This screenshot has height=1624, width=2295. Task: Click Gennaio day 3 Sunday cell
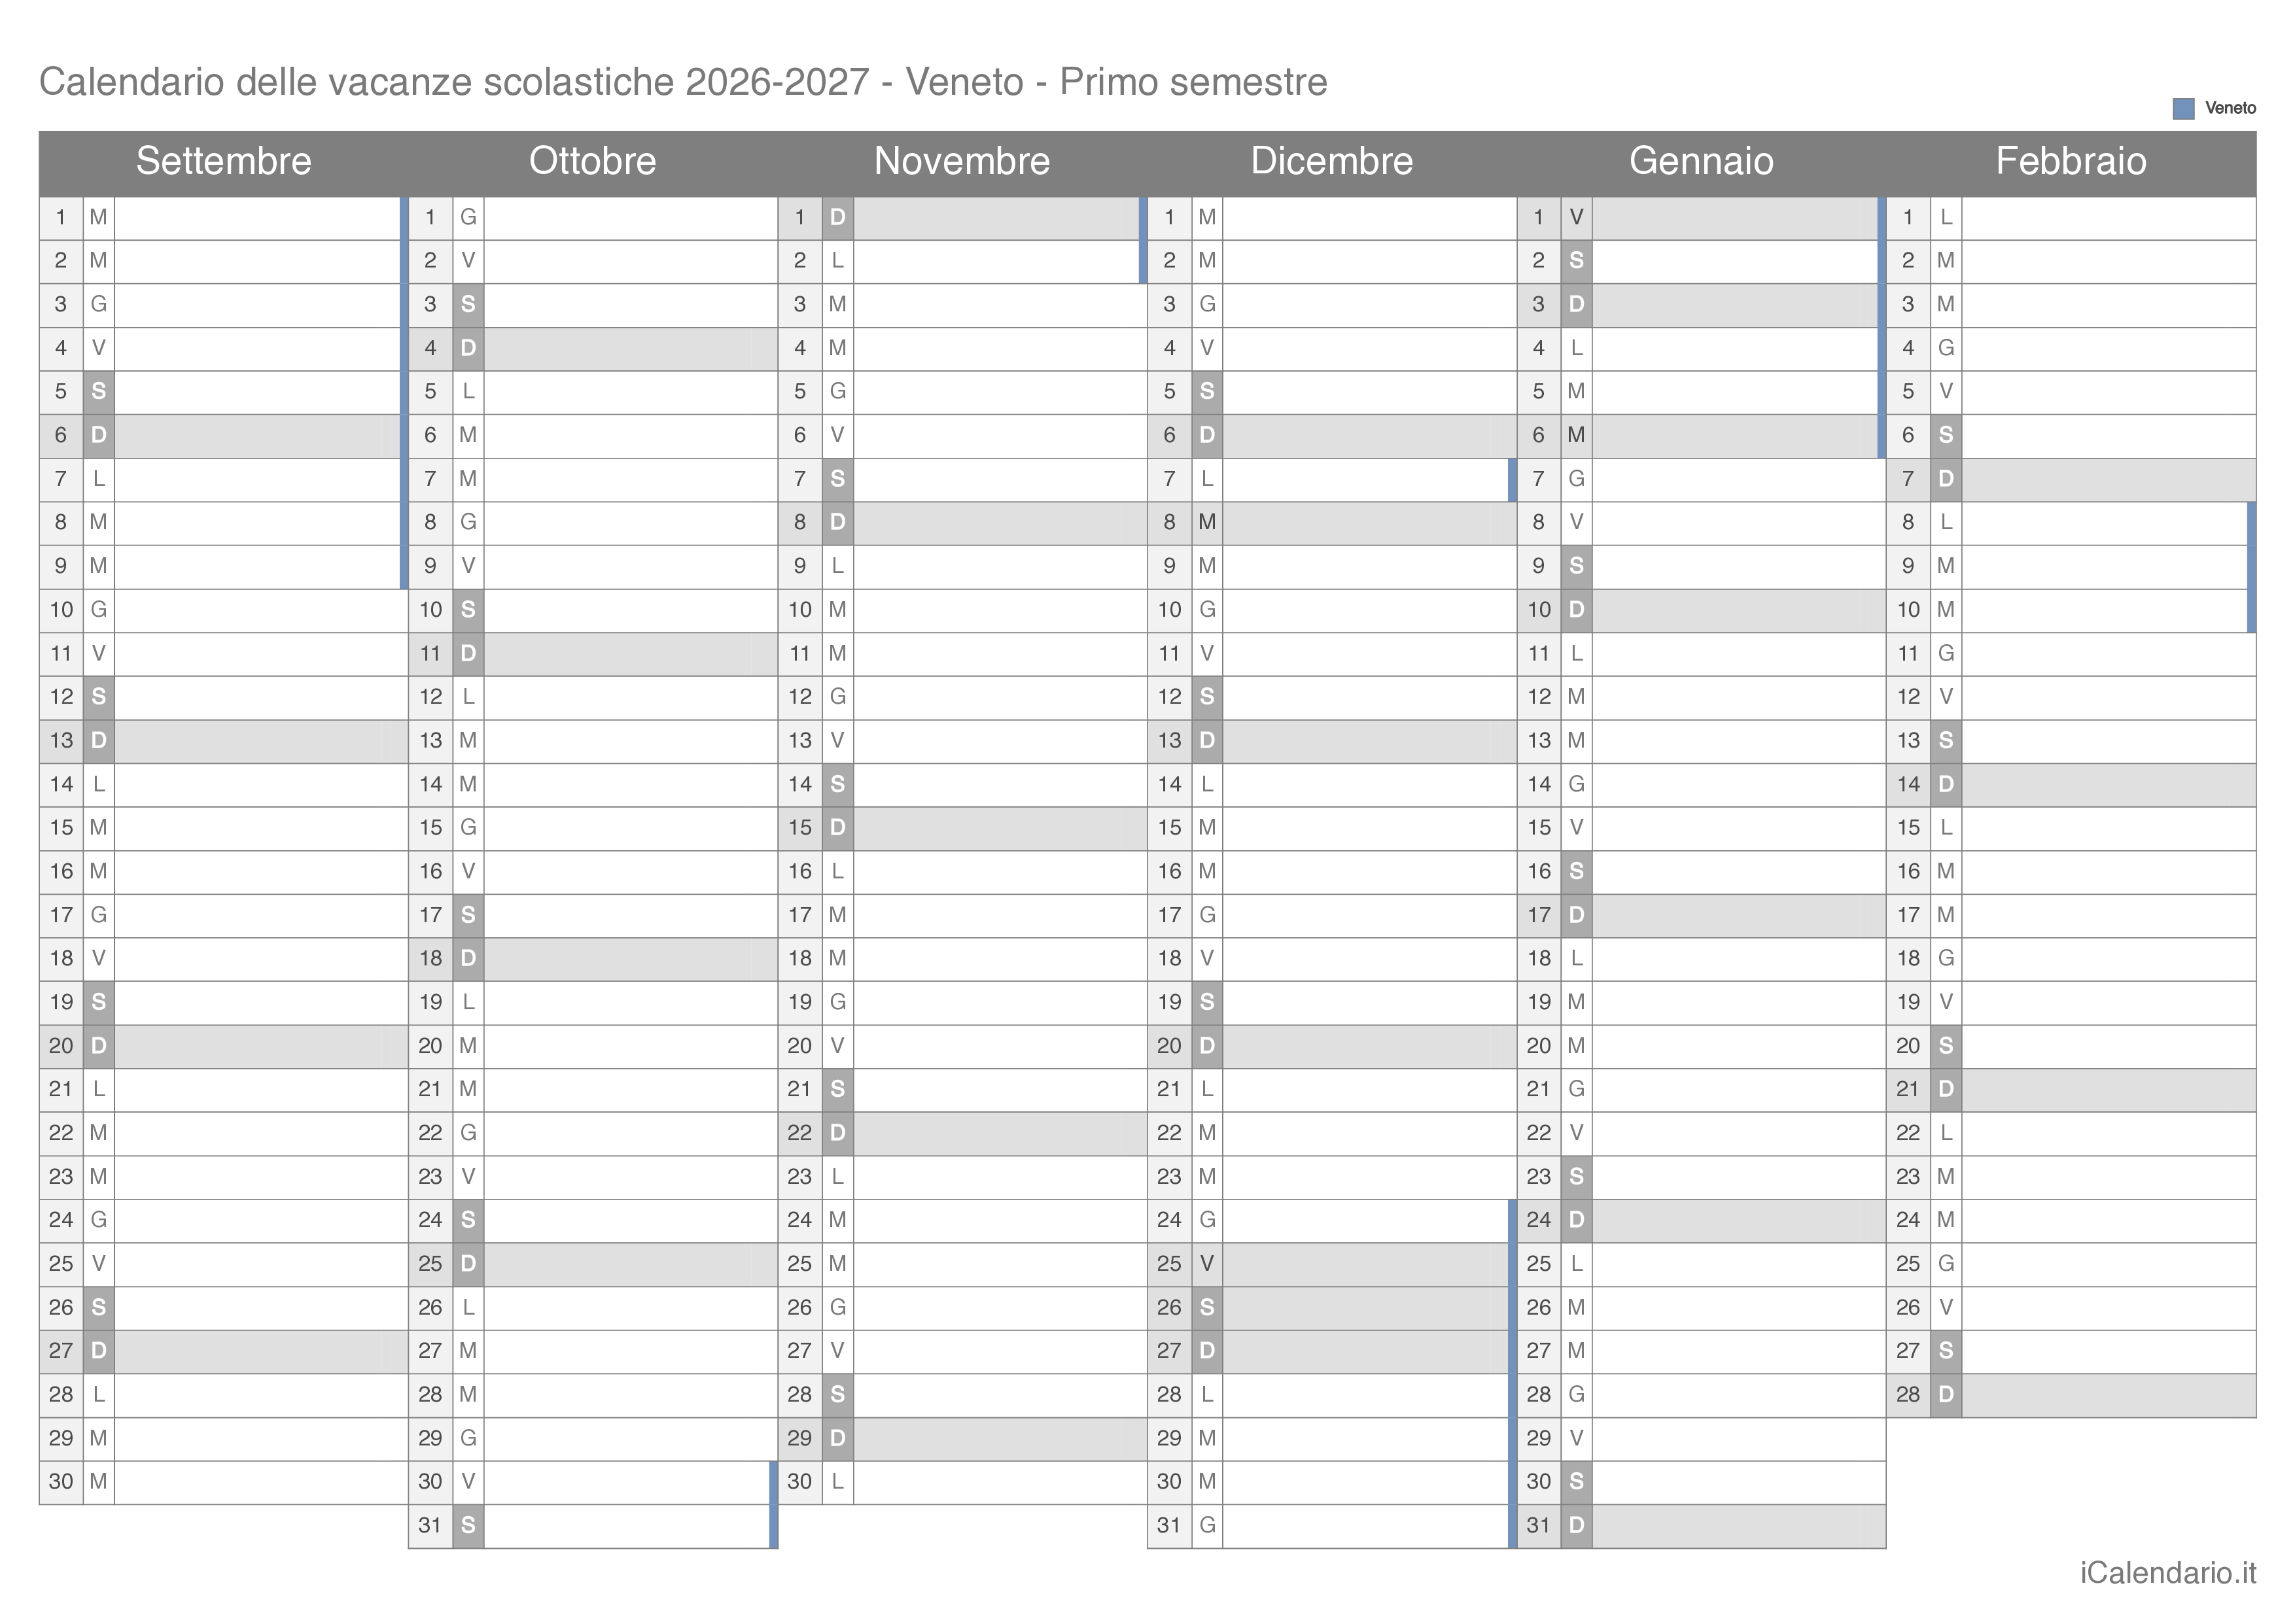[1576, 305]
